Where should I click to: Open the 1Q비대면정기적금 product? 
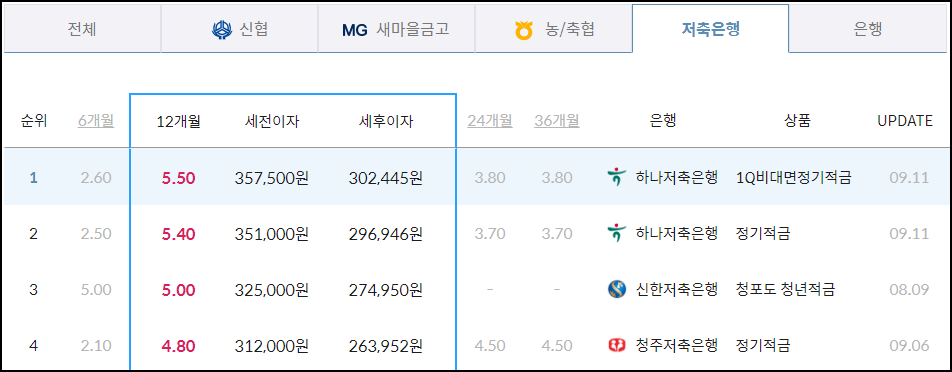click(x=793, y=178)
